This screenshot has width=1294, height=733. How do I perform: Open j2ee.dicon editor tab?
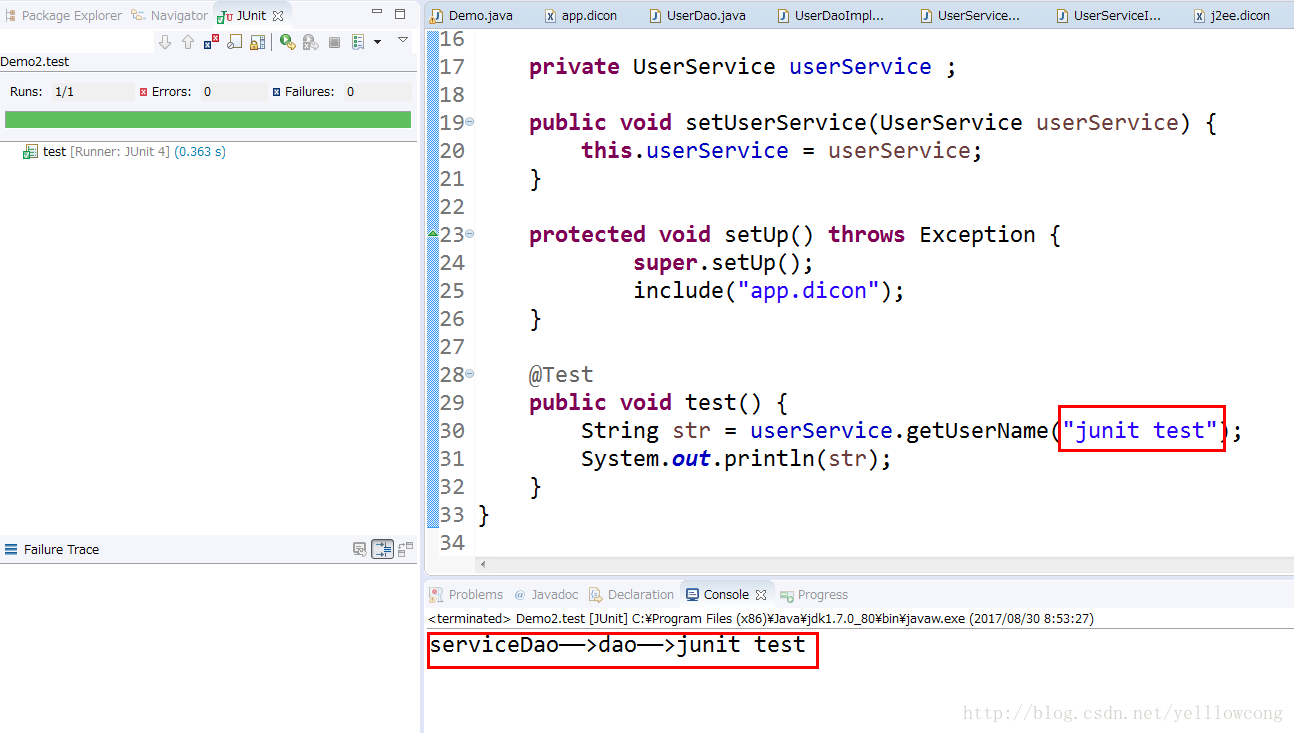(x=1232, y=16)
